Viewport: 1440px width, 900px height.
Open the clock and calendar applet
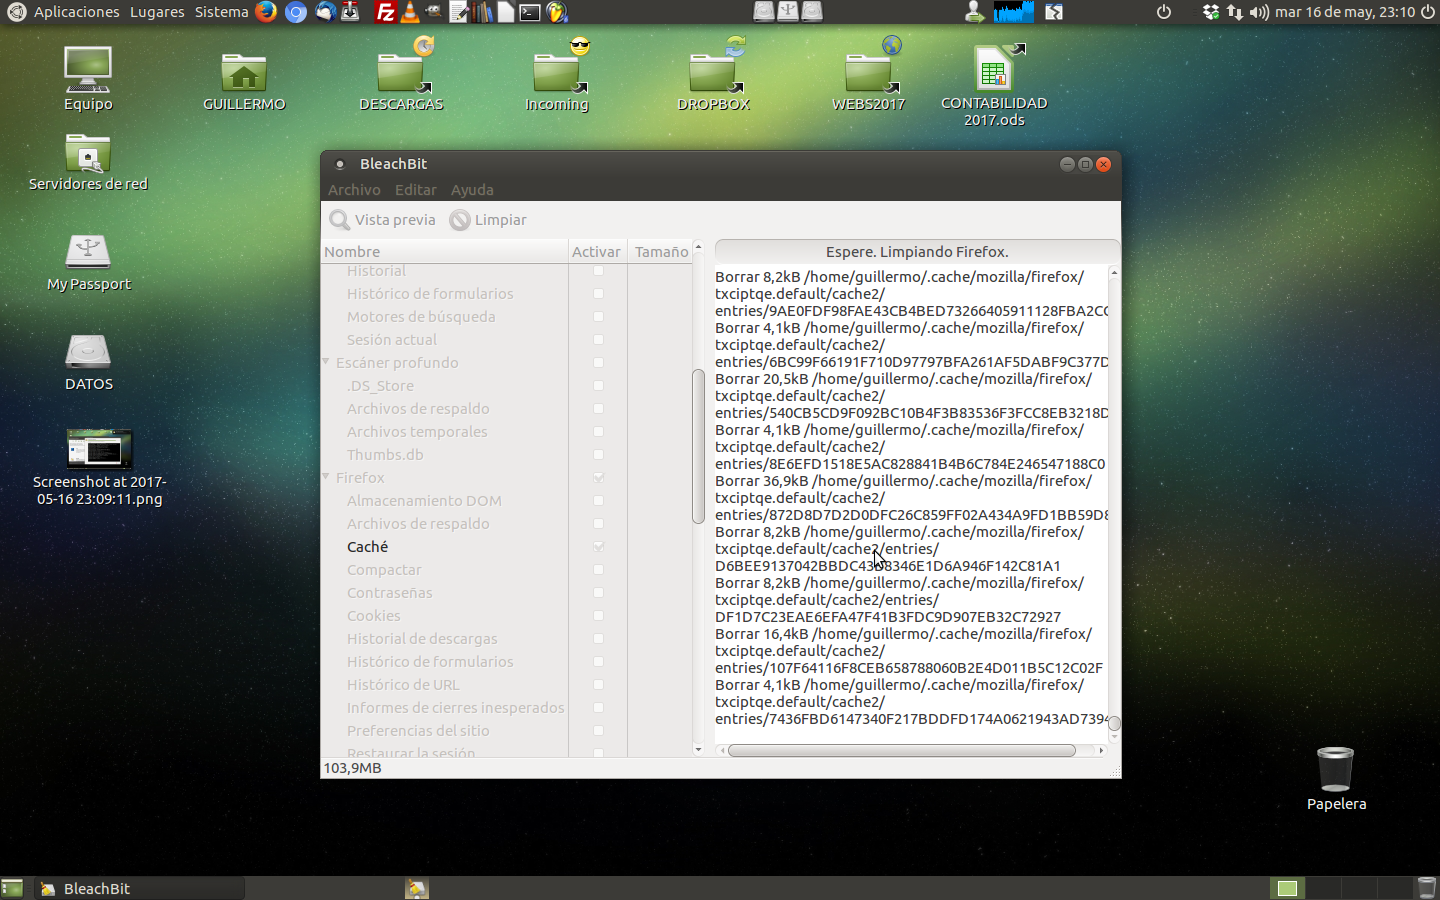point(1344,12)
